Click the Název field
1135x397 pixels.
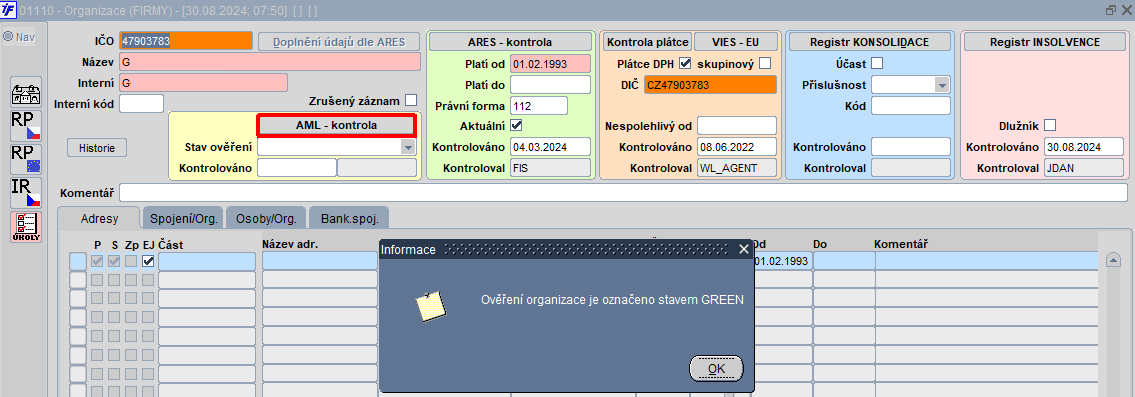point(270,62)
